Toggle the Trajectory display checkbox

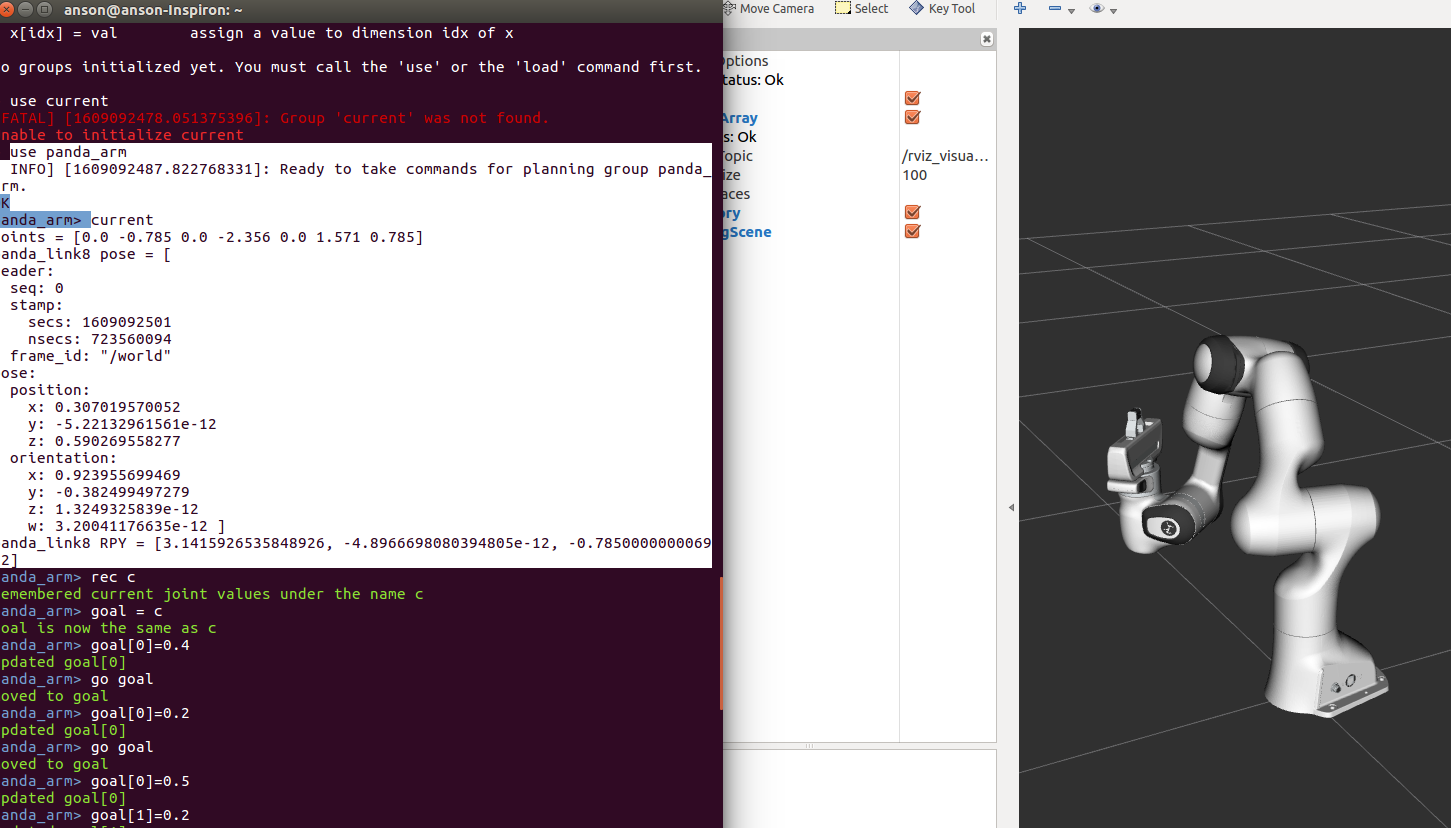click(x=912, y=212)
